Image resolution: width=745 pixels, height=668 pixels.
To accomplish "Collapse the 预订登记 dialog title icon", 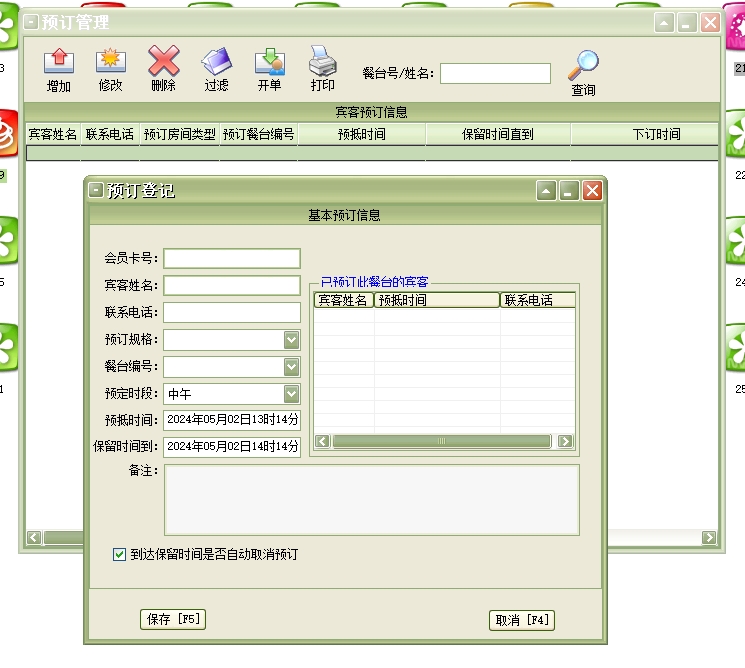I will (96, 190).
